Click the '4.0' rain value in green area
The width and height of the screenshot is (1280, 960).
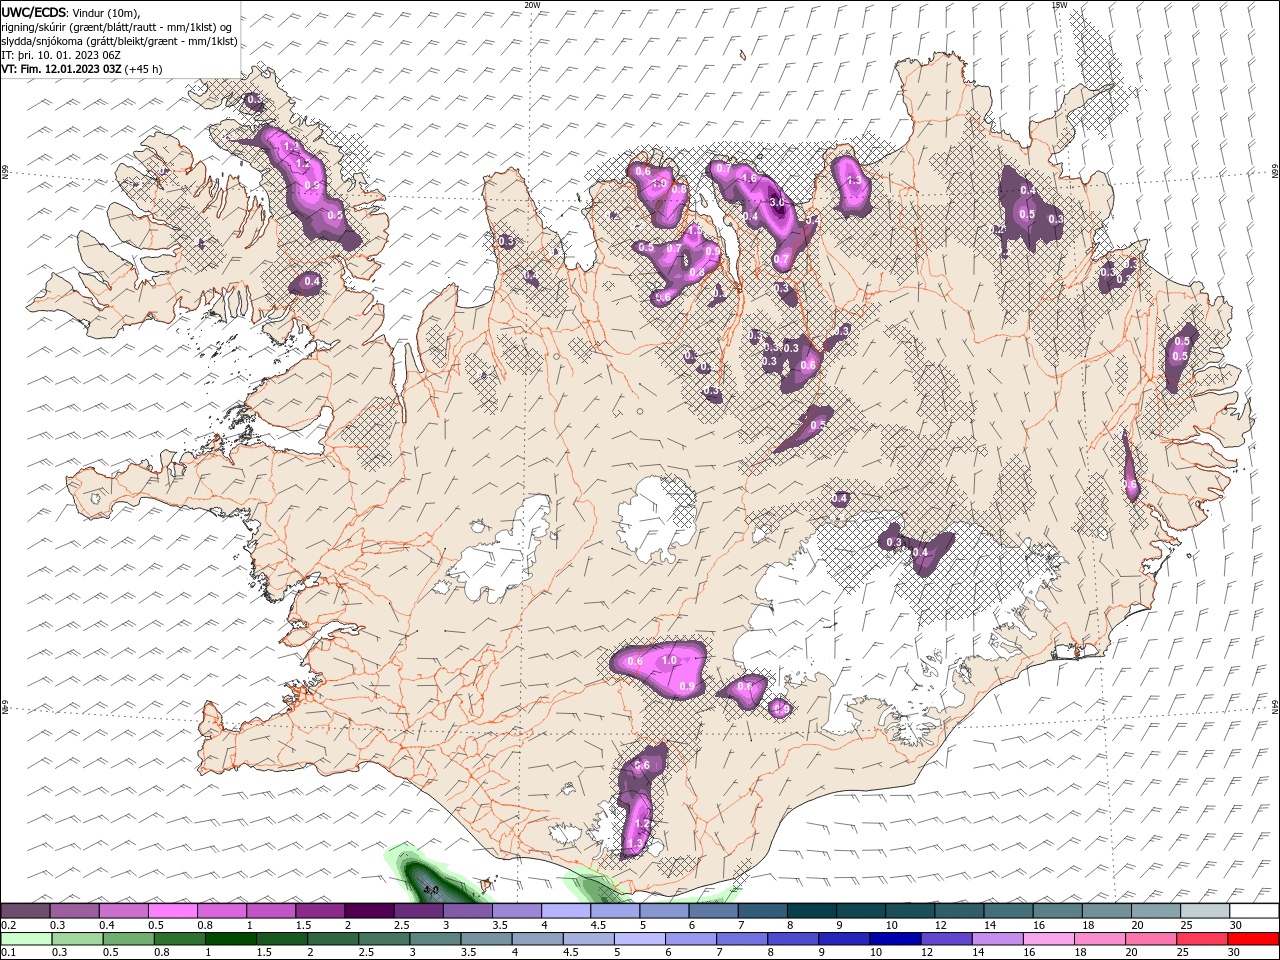pos(431,889)
